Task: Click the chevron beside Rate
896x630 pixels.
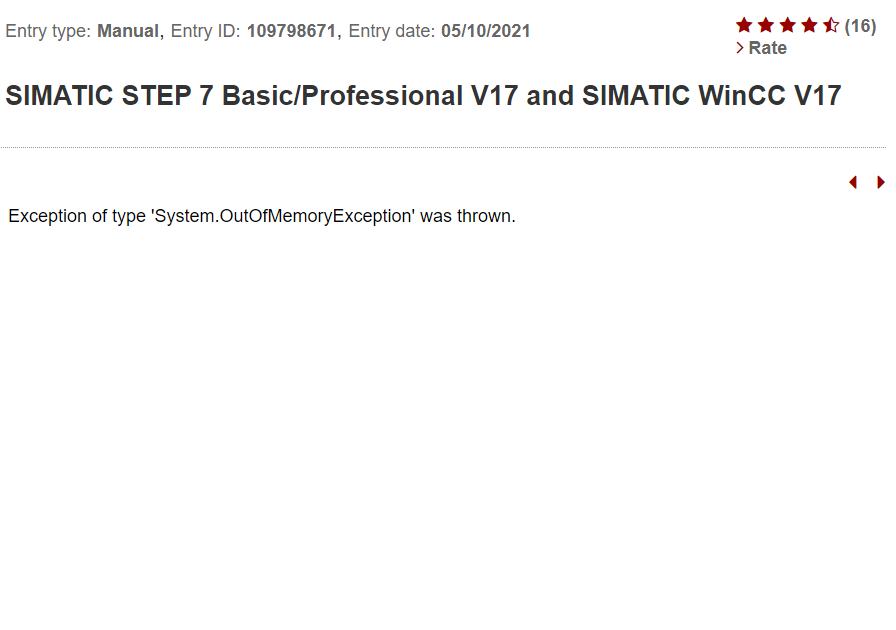Action: (740, 48)
